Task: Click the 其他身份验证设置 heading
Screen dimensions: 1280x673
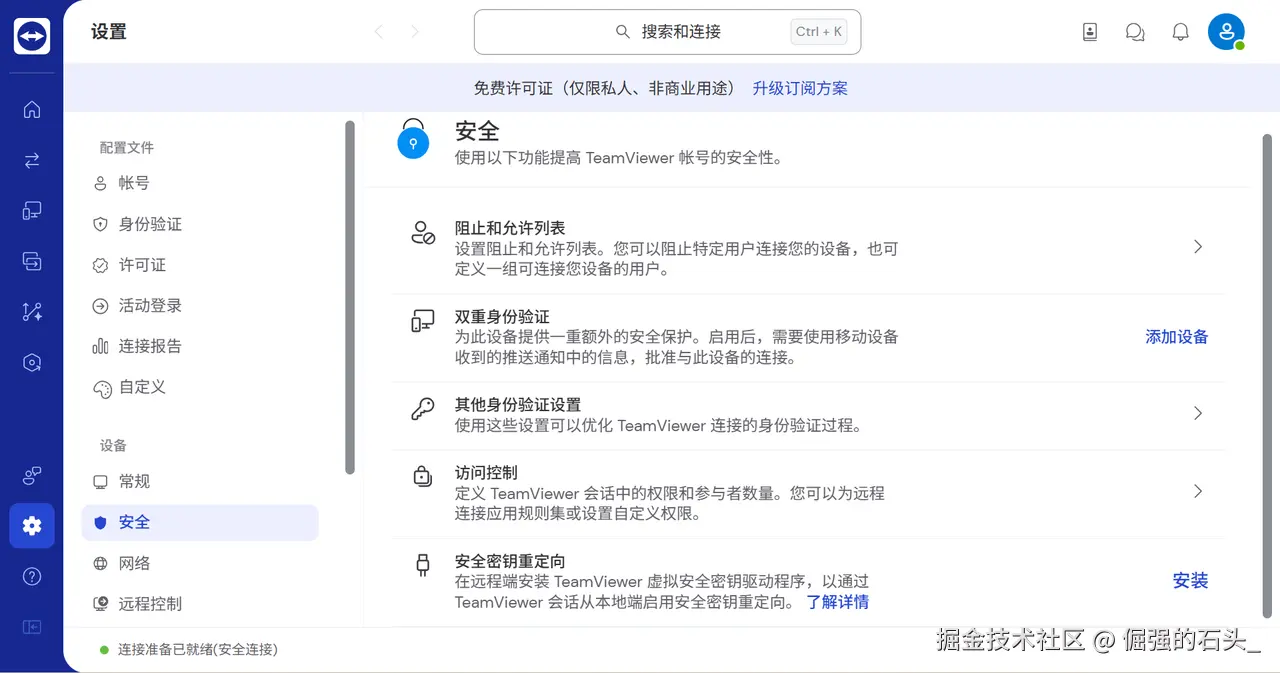Action: pyautogui.click(x=518, y=404)
